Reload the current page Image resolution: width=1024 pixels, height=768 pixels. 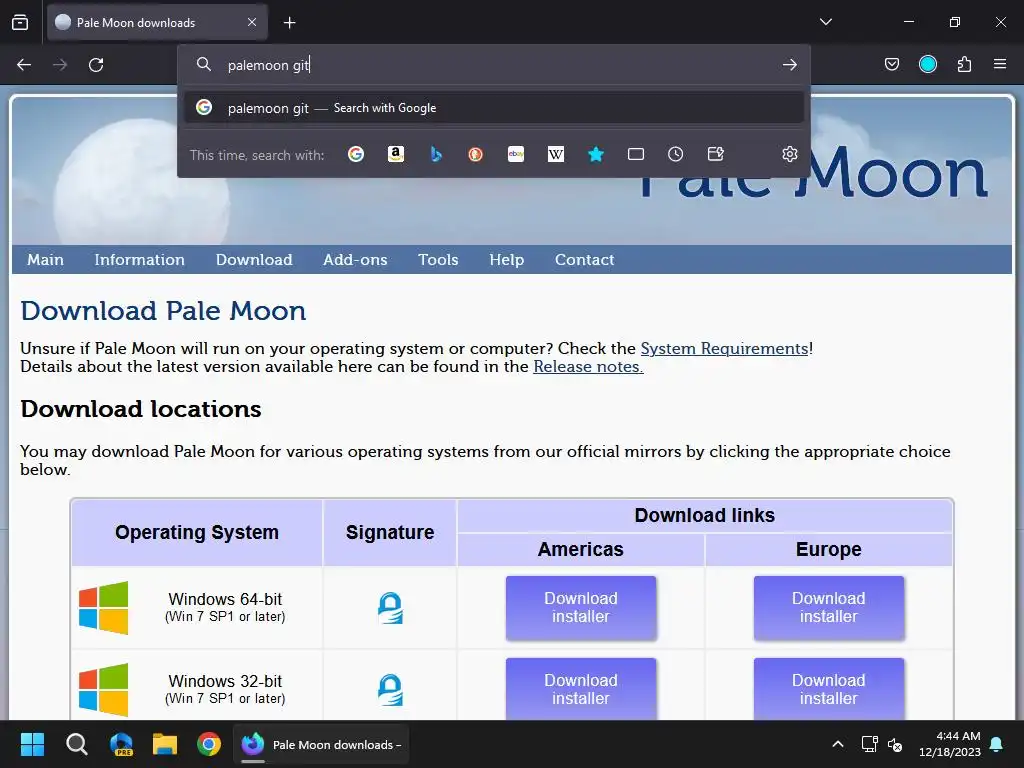point(96,65)
